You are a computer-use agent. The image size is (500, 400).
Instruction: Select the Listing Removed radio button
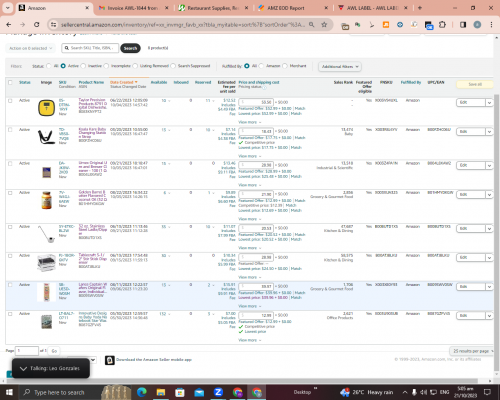pos(135,66)
